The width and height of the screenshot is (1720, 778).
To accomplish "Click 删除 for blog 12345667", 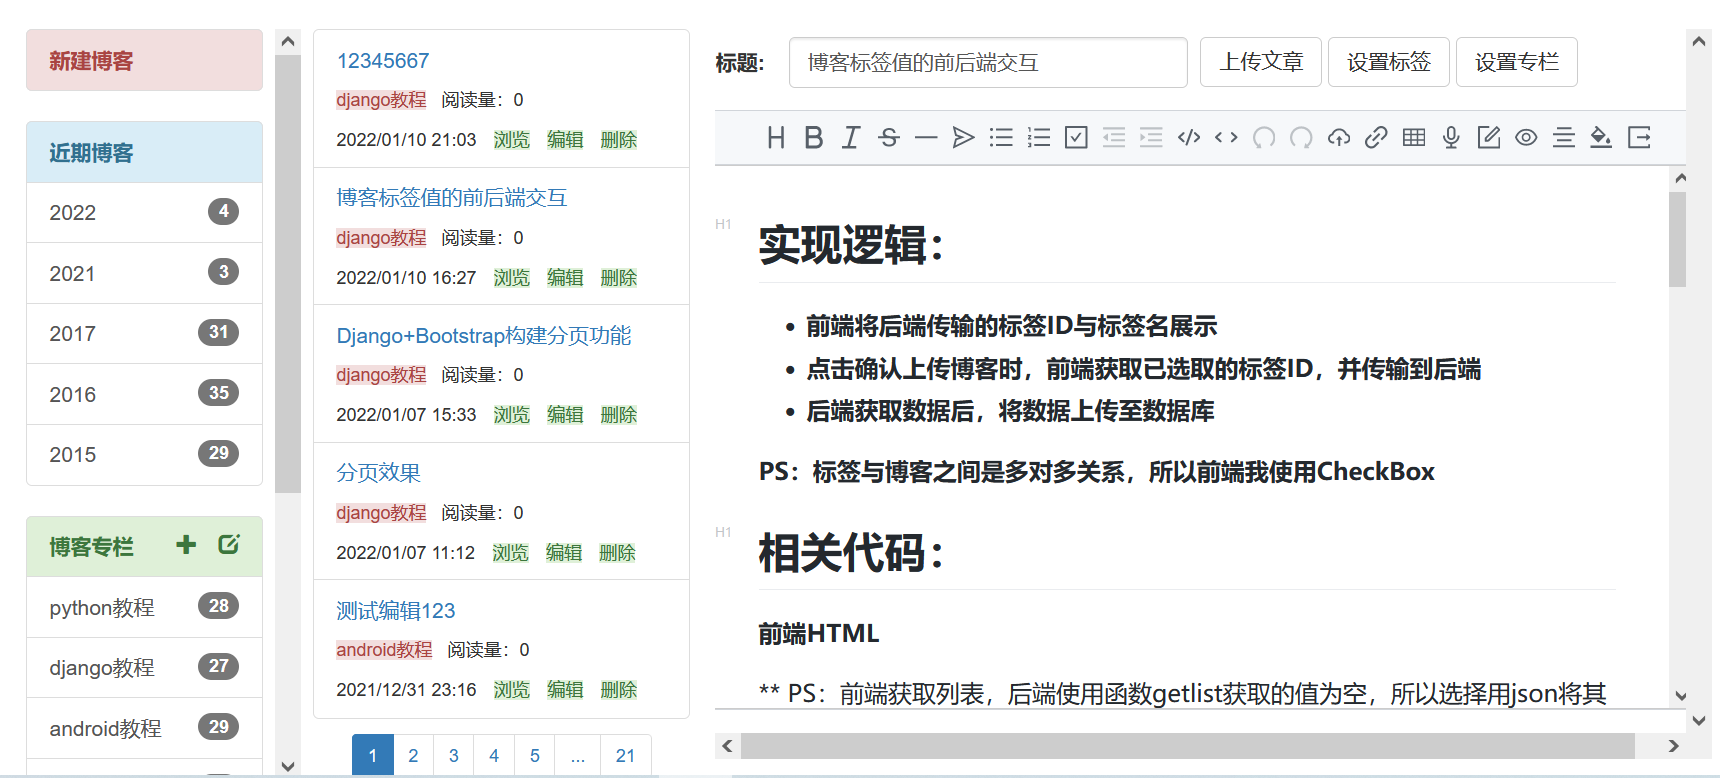I will pos(619,140).
